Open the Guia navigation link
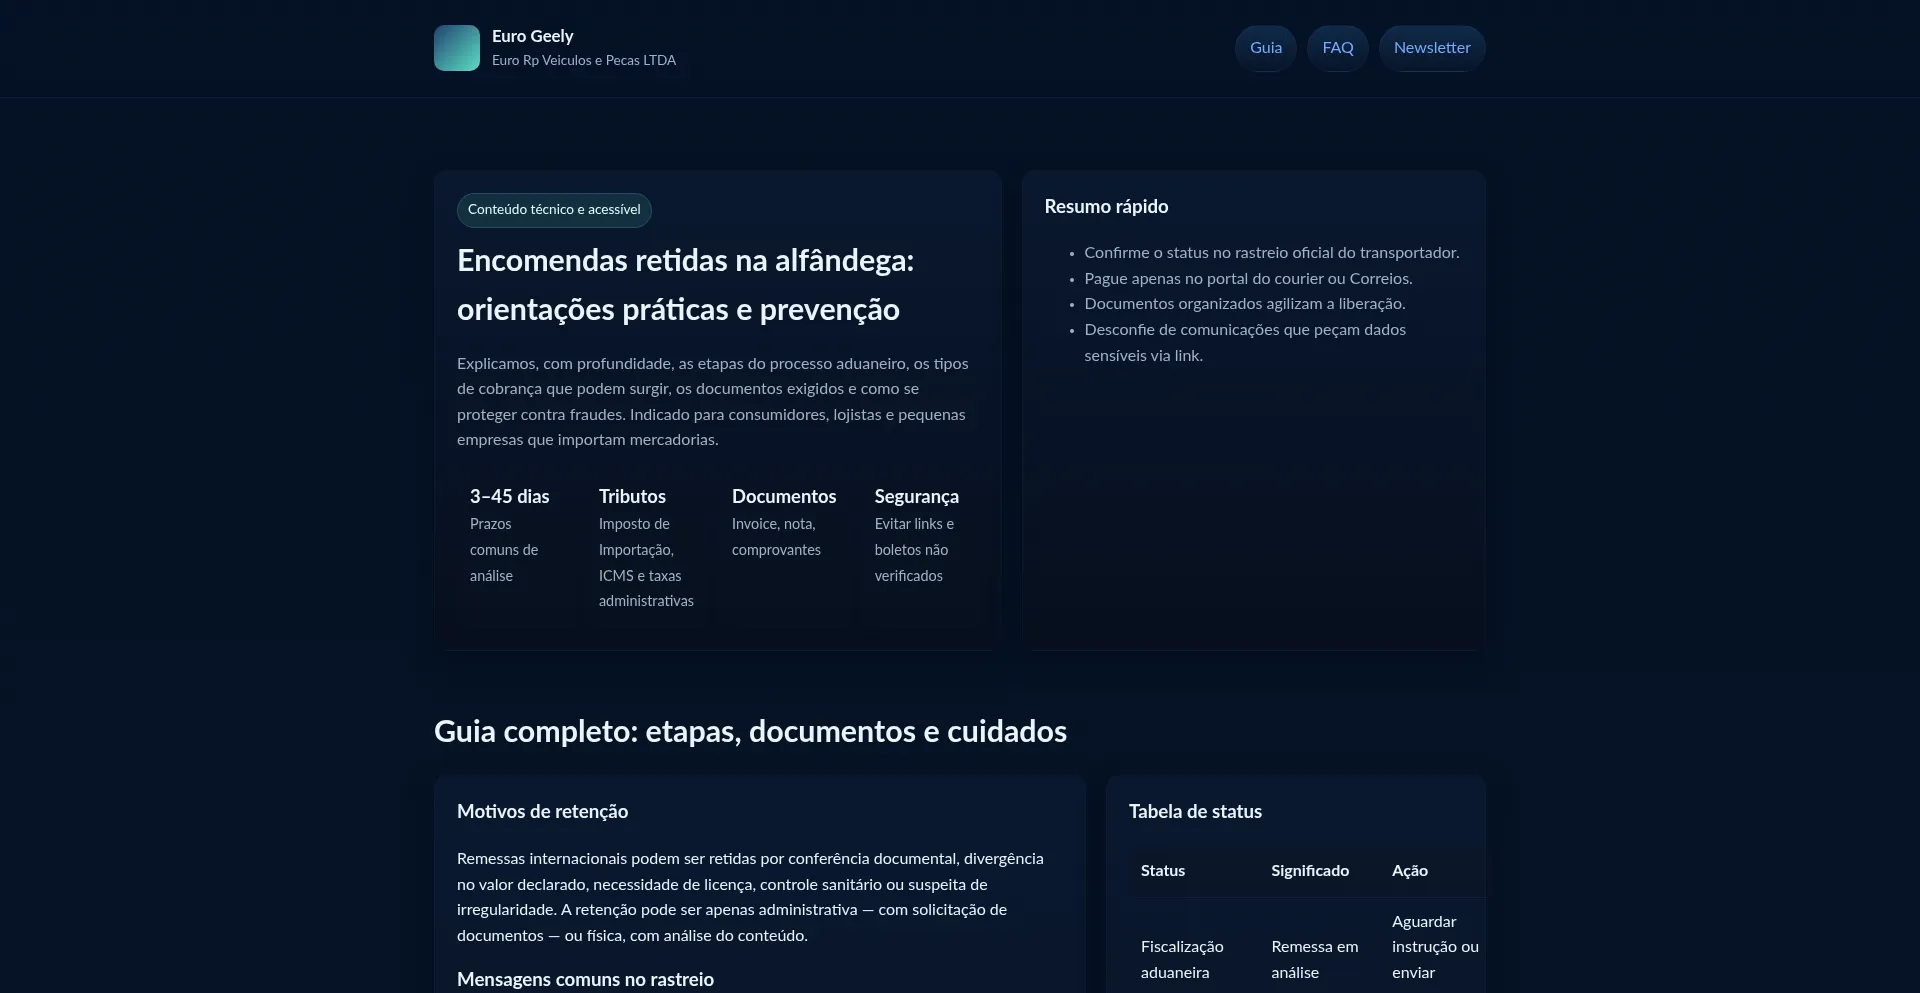Screen dimensions: 1920x993 [1265, 48]
